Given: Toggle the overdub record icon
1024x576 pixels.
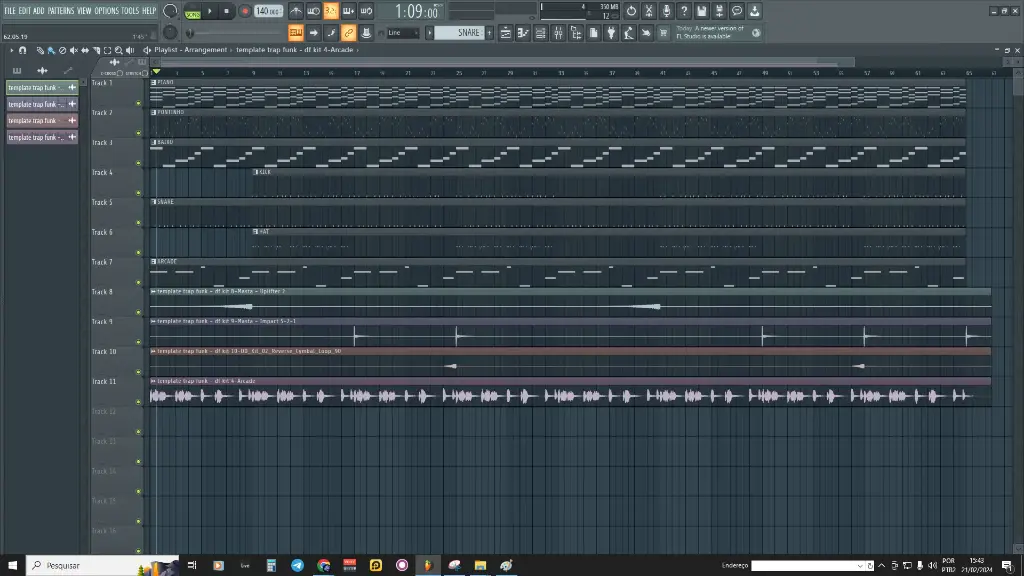Looking at the screenshot, I should tap(349, 11).
